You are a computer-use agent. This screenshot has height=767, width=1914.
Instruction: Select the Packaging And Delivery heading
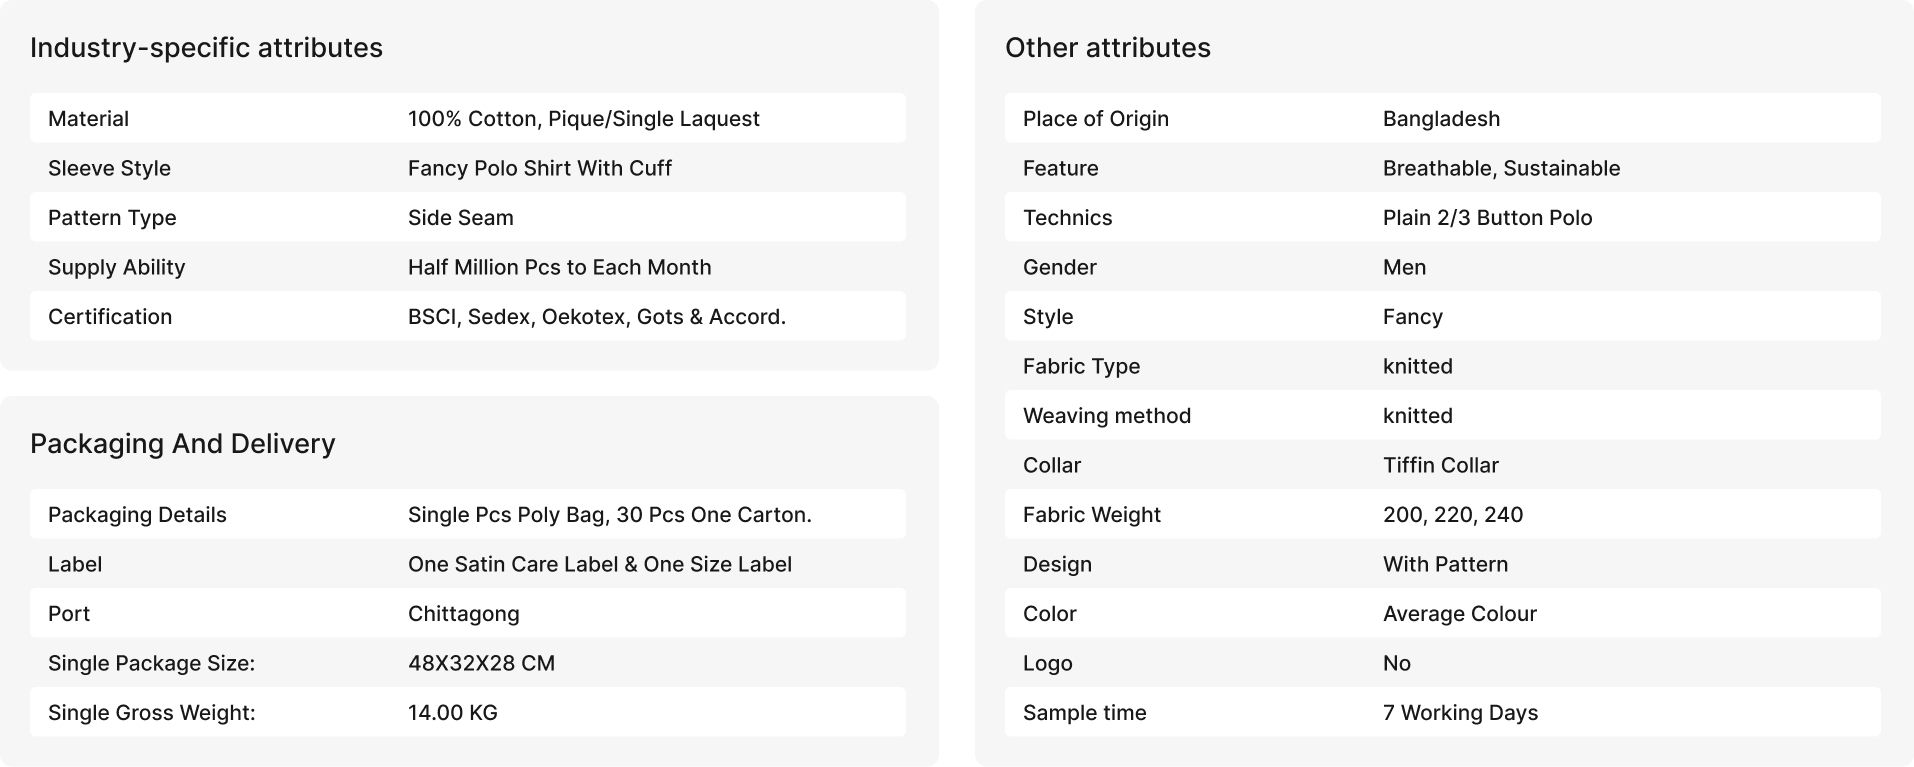point(183,444)
